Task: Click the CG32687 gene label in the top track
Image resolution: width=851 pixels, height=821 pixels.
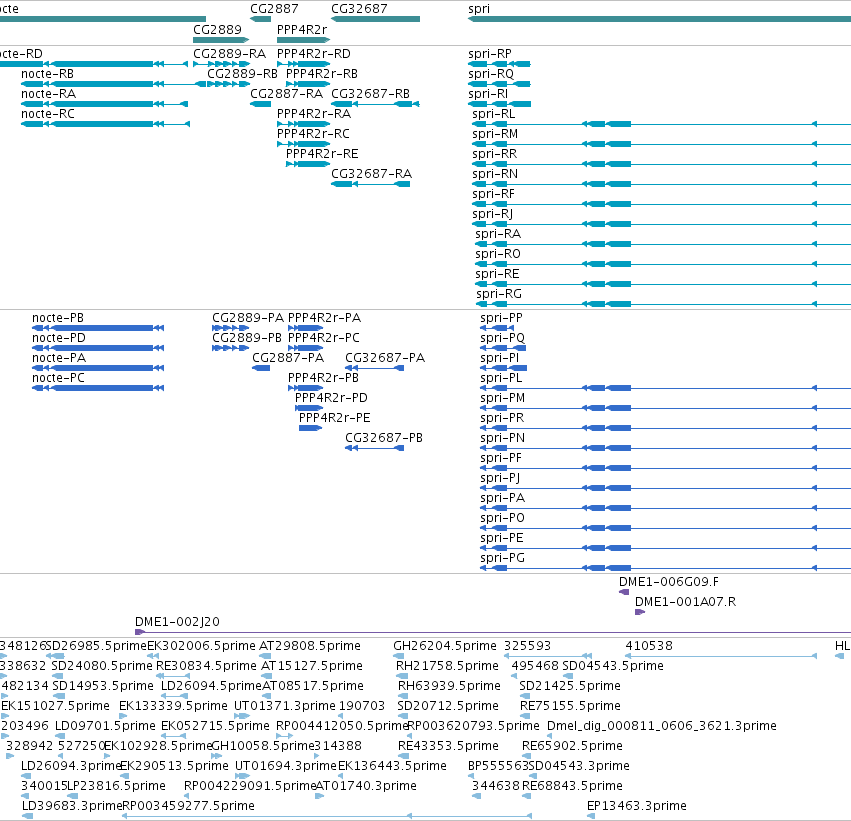Action: pyautogui.click(x=359, y=9)
